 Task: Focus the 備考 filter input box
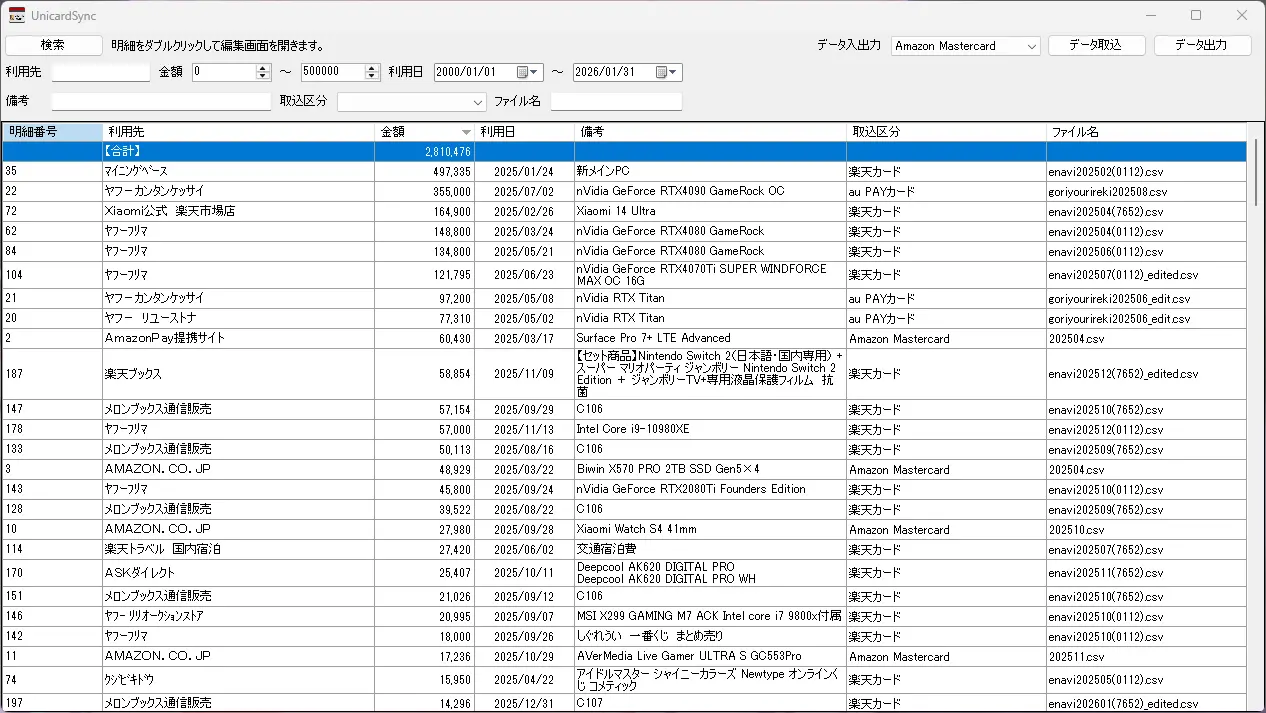coord(160,102)
